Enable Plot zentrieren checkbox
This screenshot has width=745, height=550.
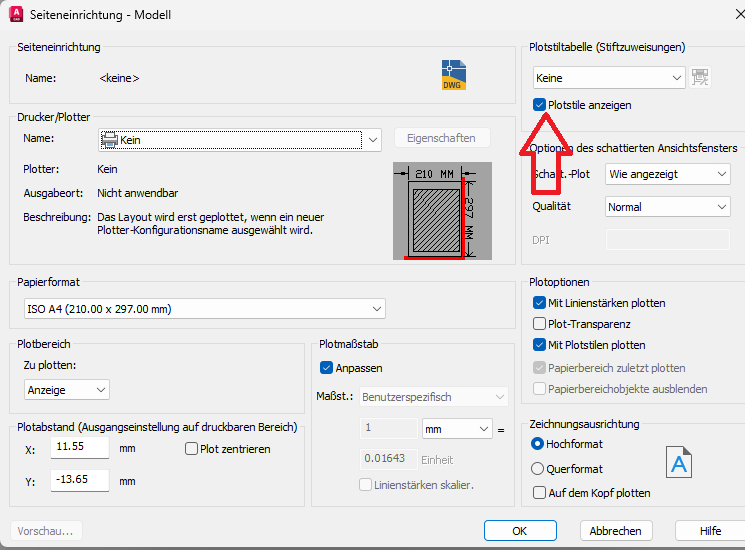tap(191, 449)
